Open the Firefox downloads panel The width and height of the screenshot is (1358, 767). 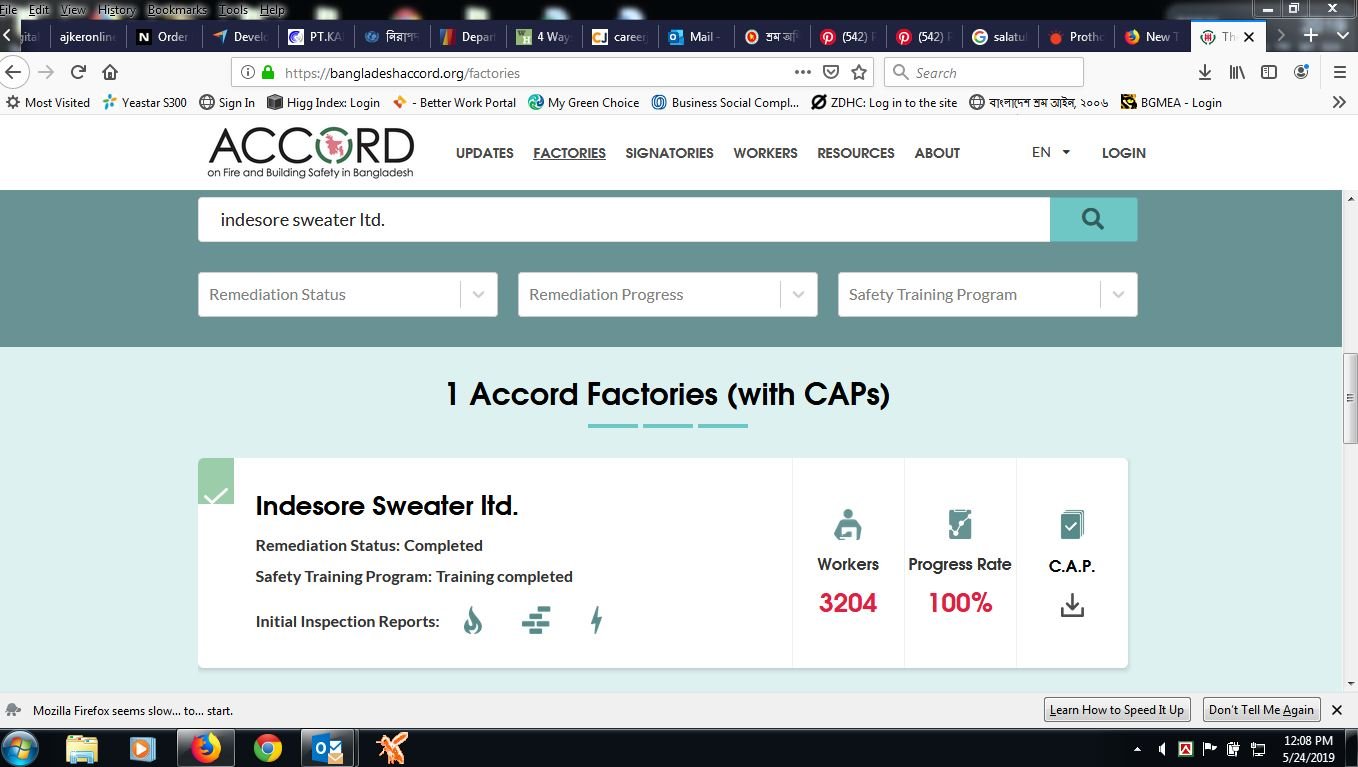[x=1205, y=72]
